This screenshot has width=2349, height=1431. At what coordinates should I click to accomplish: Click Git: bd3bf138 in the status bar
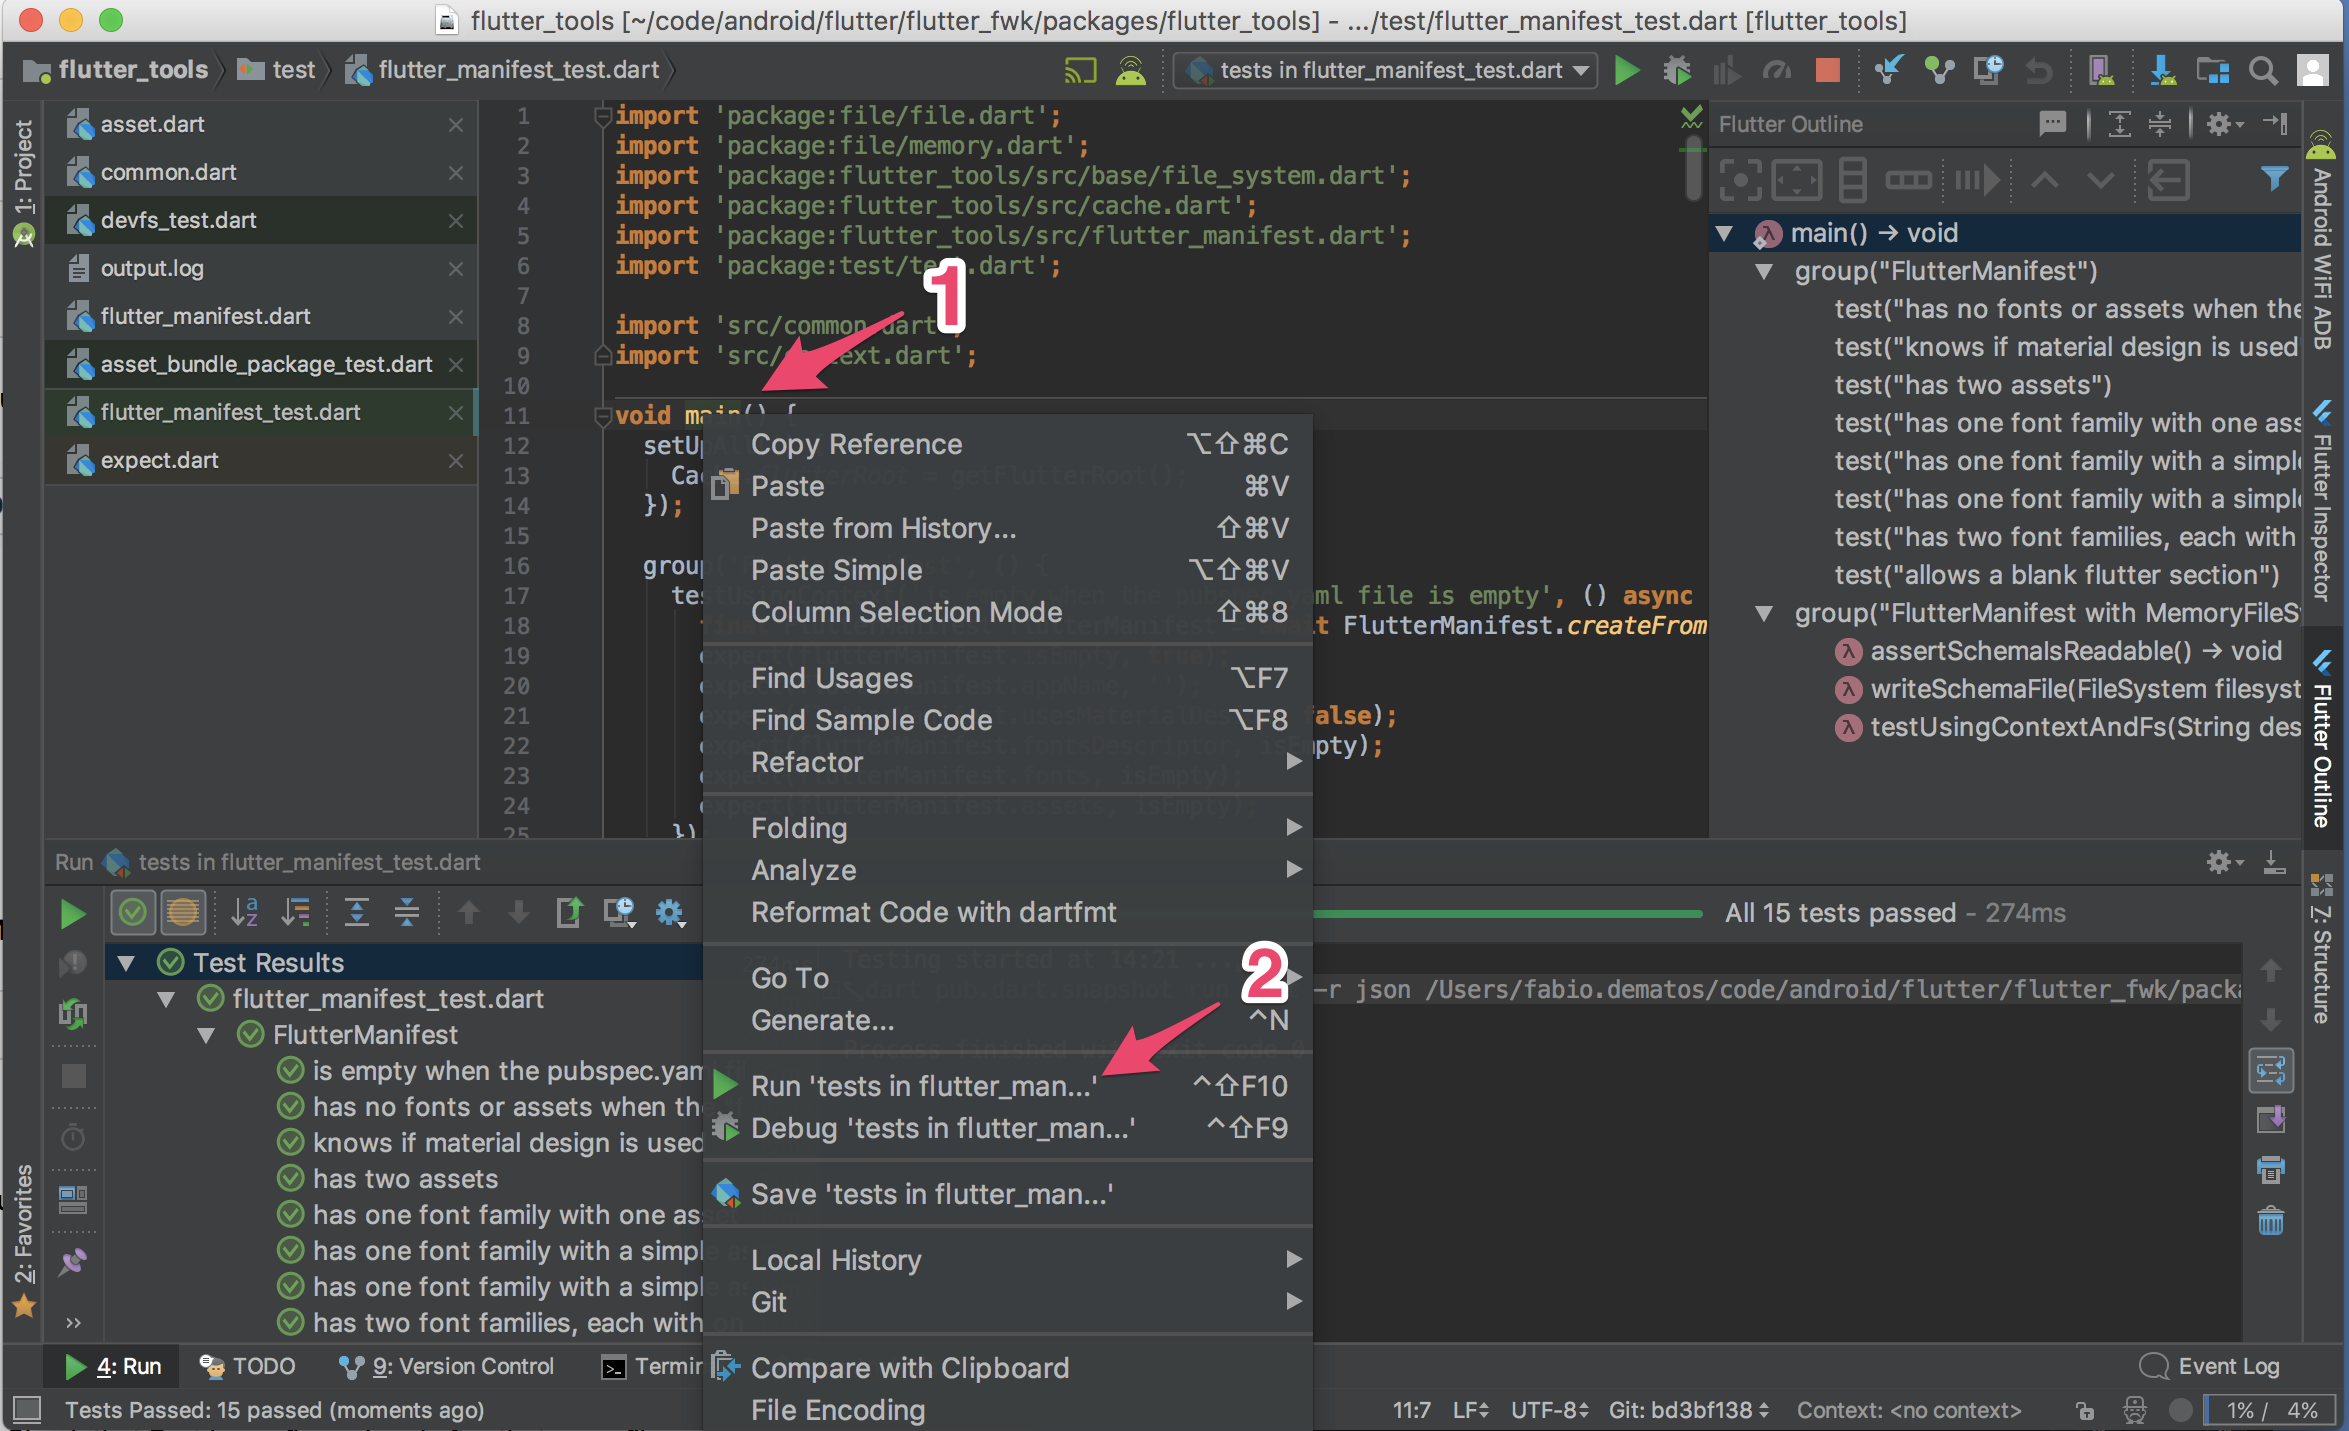[1688, 1410]
